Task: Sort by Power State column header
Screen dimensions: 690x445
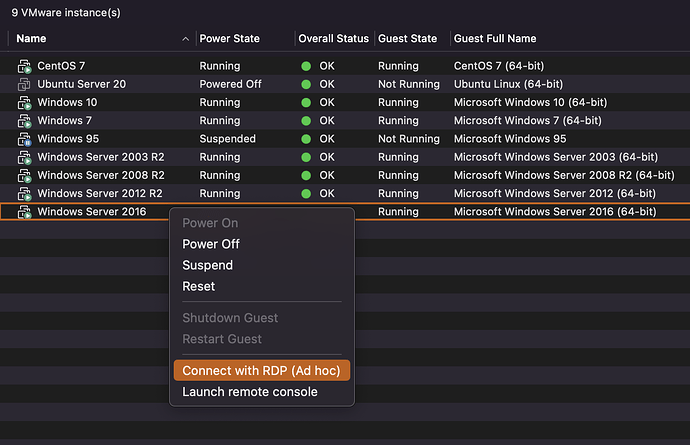Action: pos(229,39)
